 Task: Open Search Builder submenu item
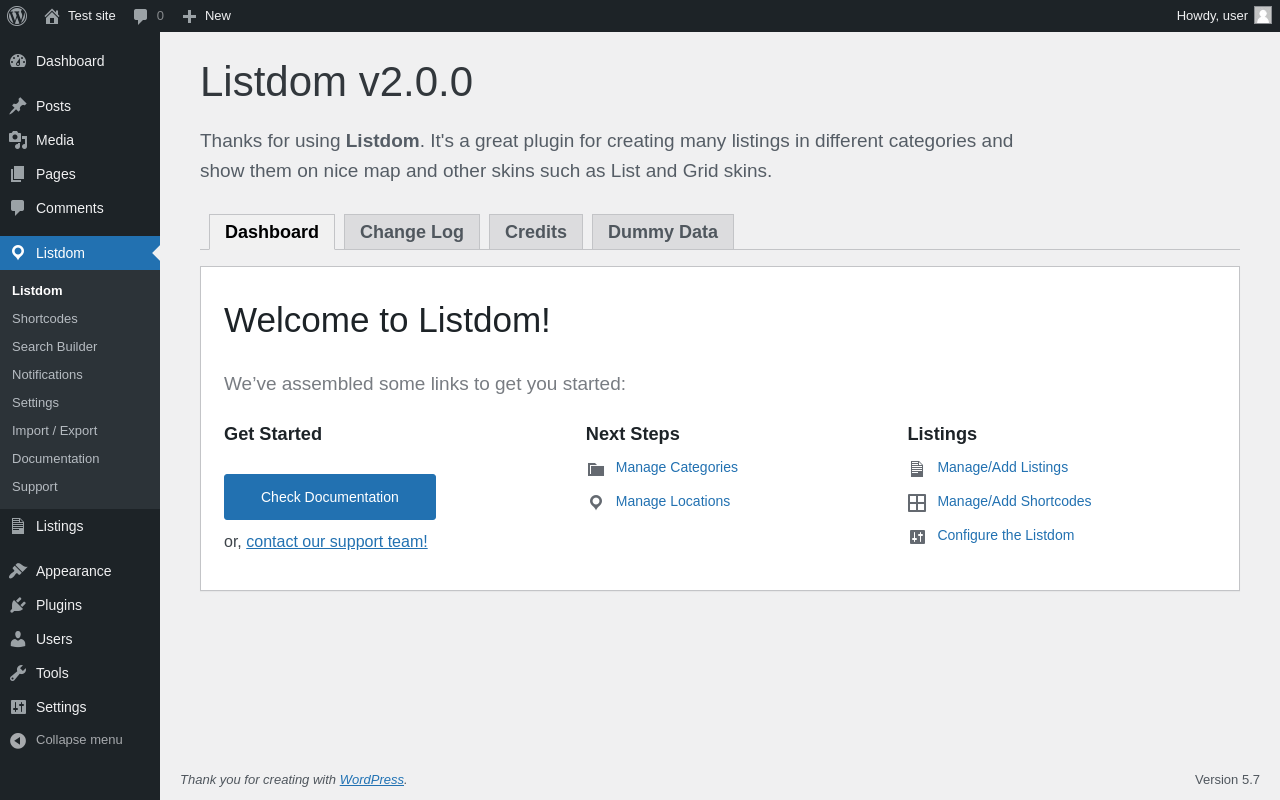coord(55,347)
